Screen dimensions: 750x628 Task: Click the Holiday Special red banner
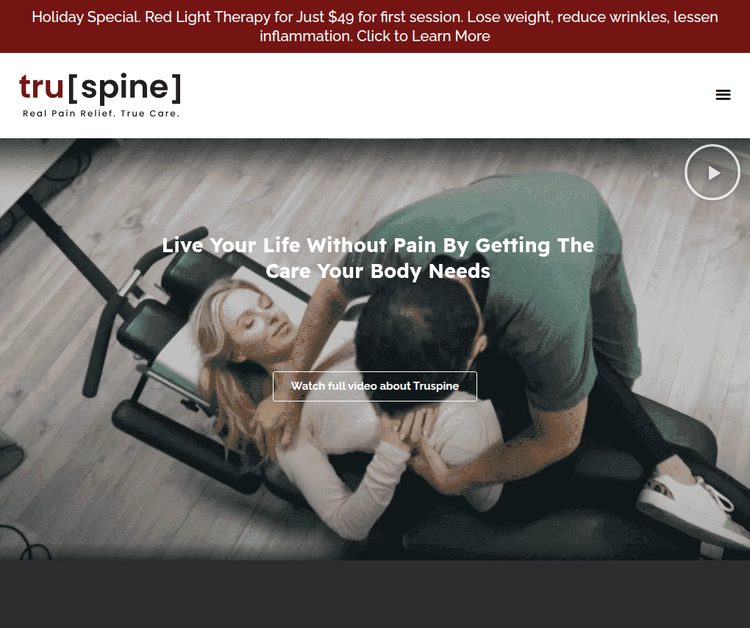375,26
